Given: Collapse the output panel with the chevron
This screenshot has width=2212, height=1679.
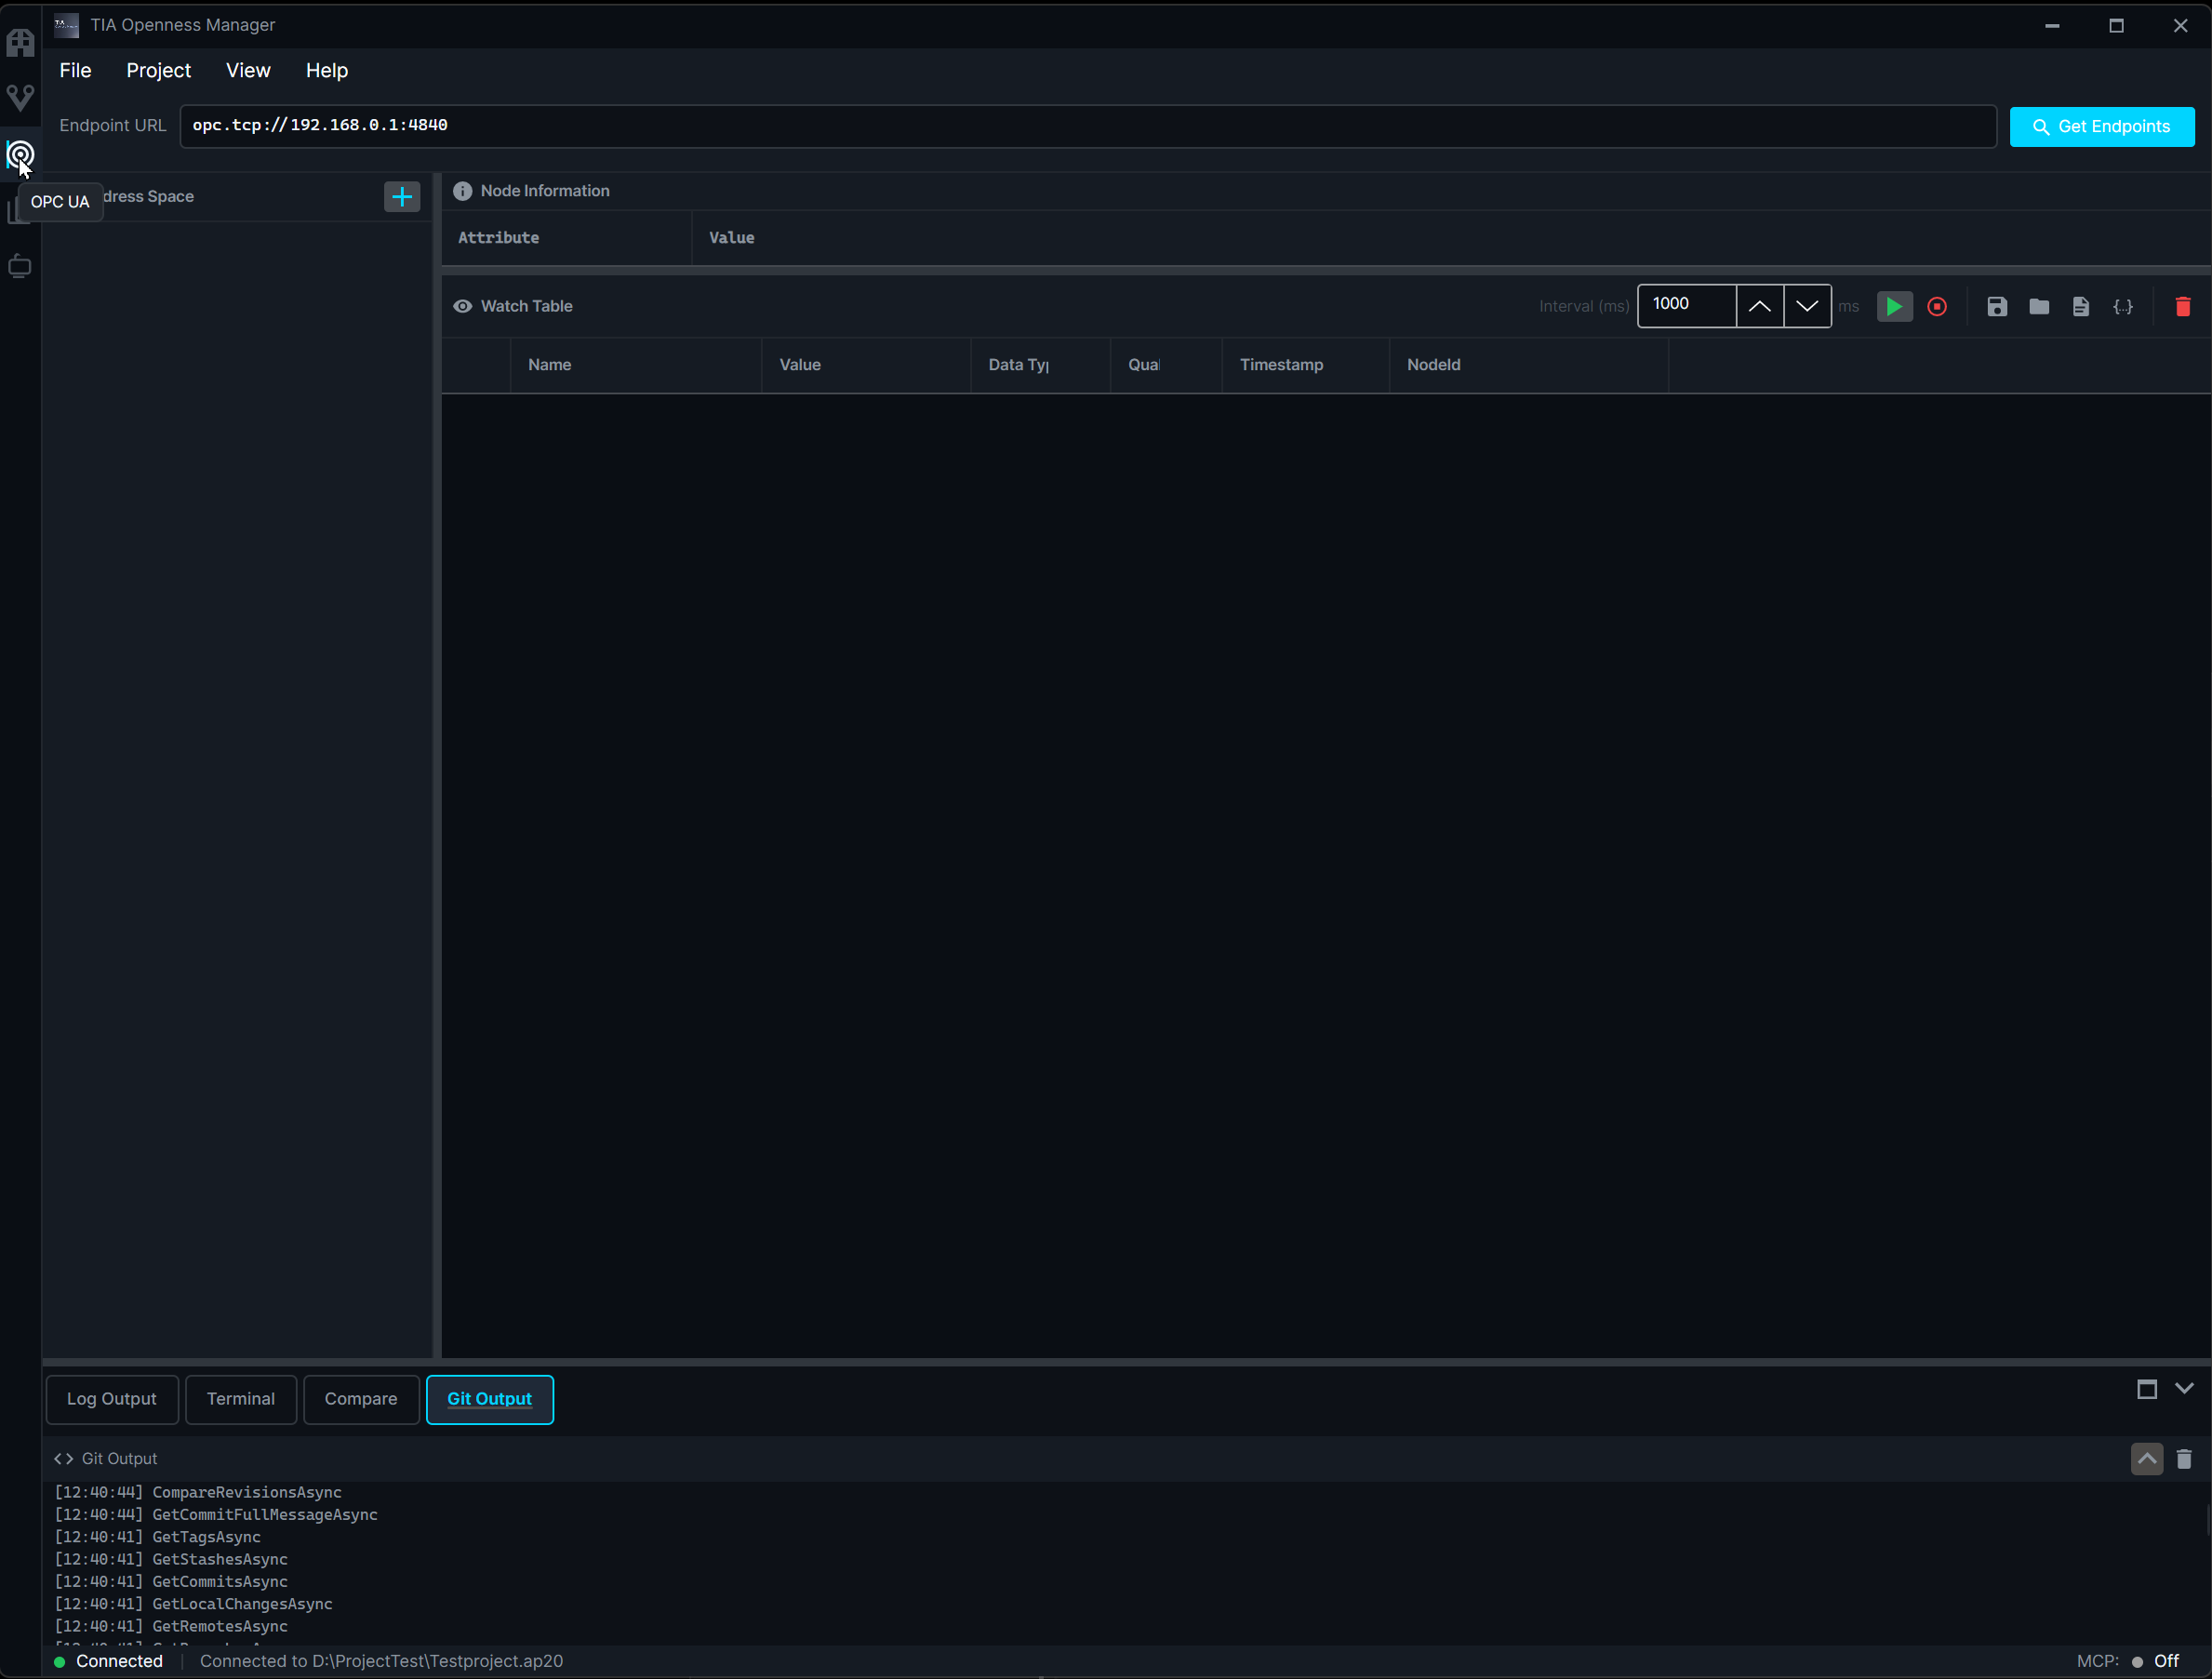Looking at the screenshot, I should 2185,1388.
